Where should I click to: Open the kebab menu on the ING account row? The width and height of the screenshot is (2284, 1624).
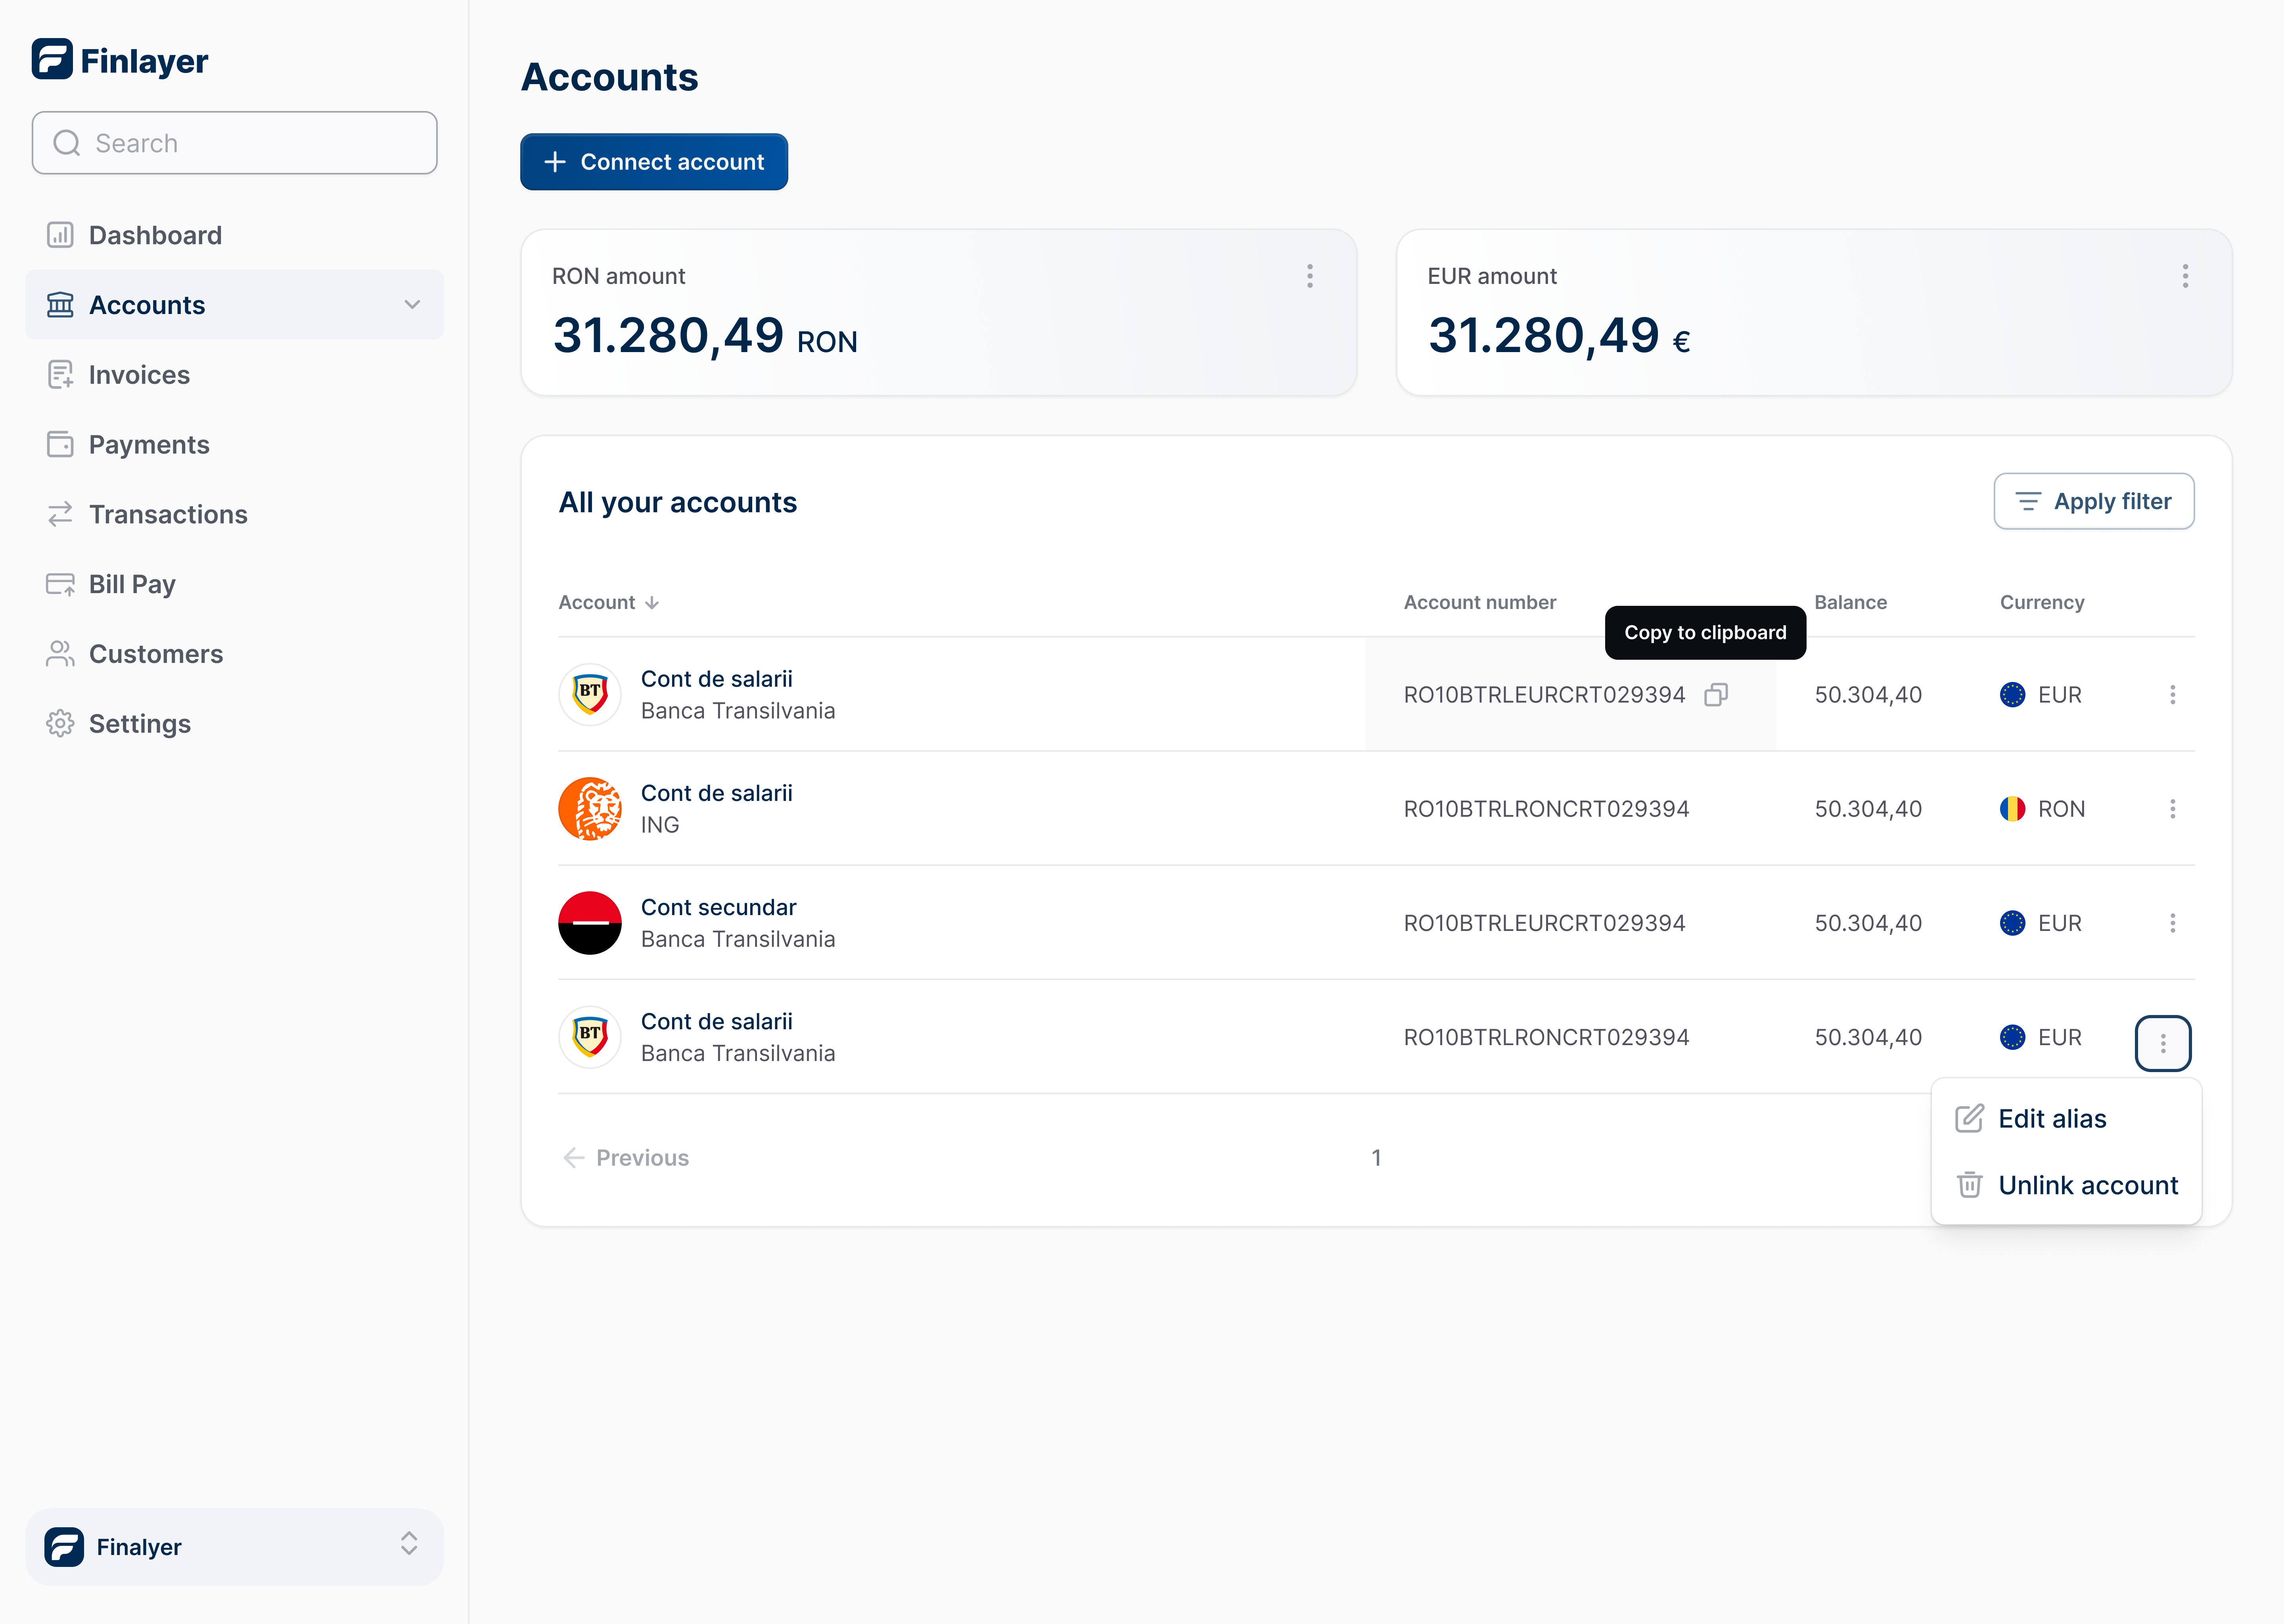click(2172, 808)
